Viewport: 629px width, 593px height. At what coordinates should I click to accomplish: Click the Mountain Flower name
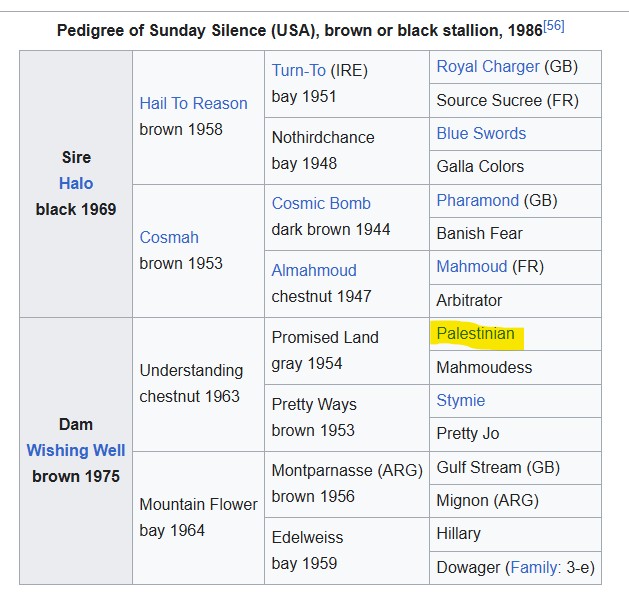click(198, 504)
